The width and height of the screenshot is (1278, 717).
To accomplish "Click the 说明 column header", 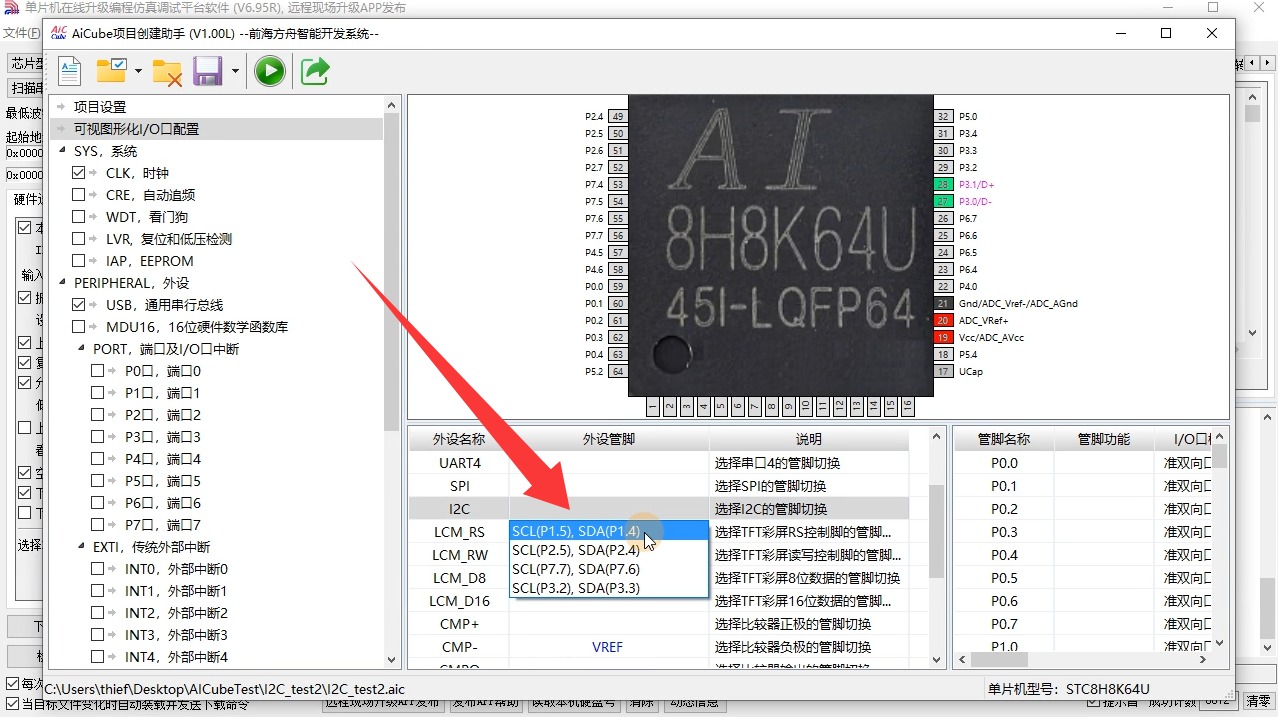I will (809, 439).
